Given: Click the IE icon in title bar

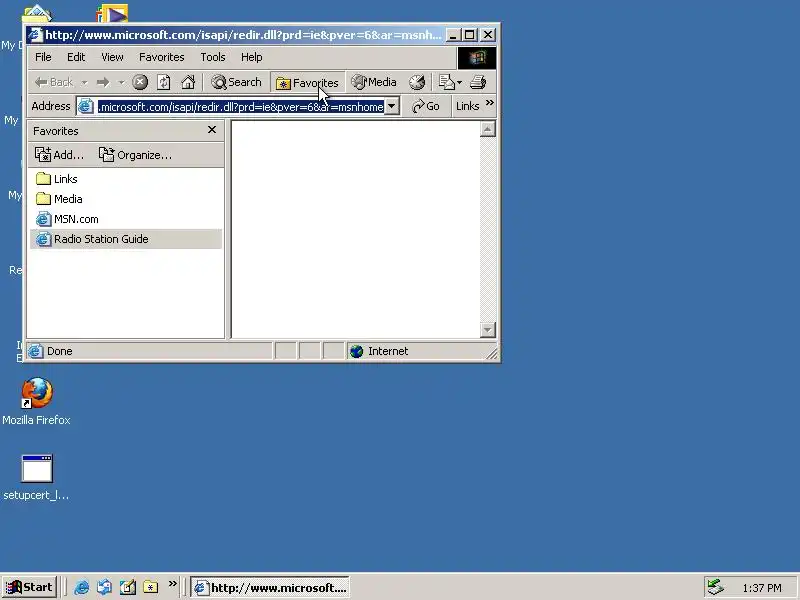Looking at the screenshot, I should click(35, 35).
